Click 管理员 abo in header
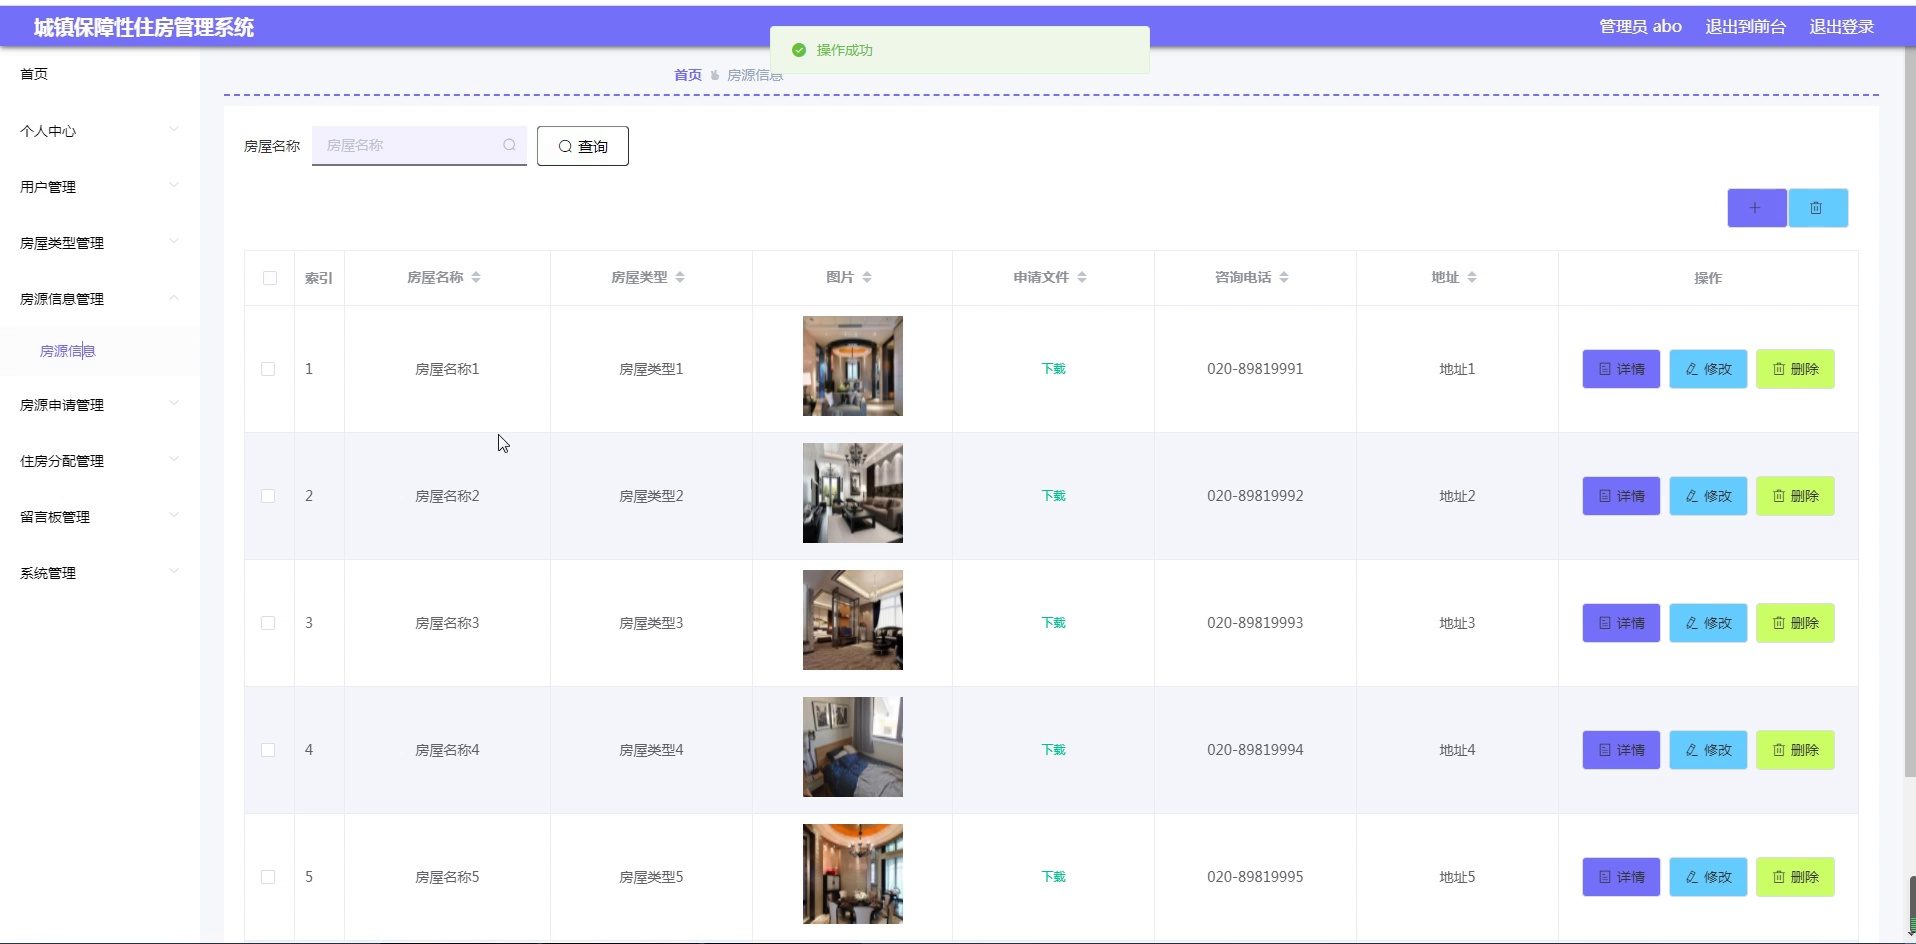This screenshot has height=944, width=1916. tap(1640, 27)
